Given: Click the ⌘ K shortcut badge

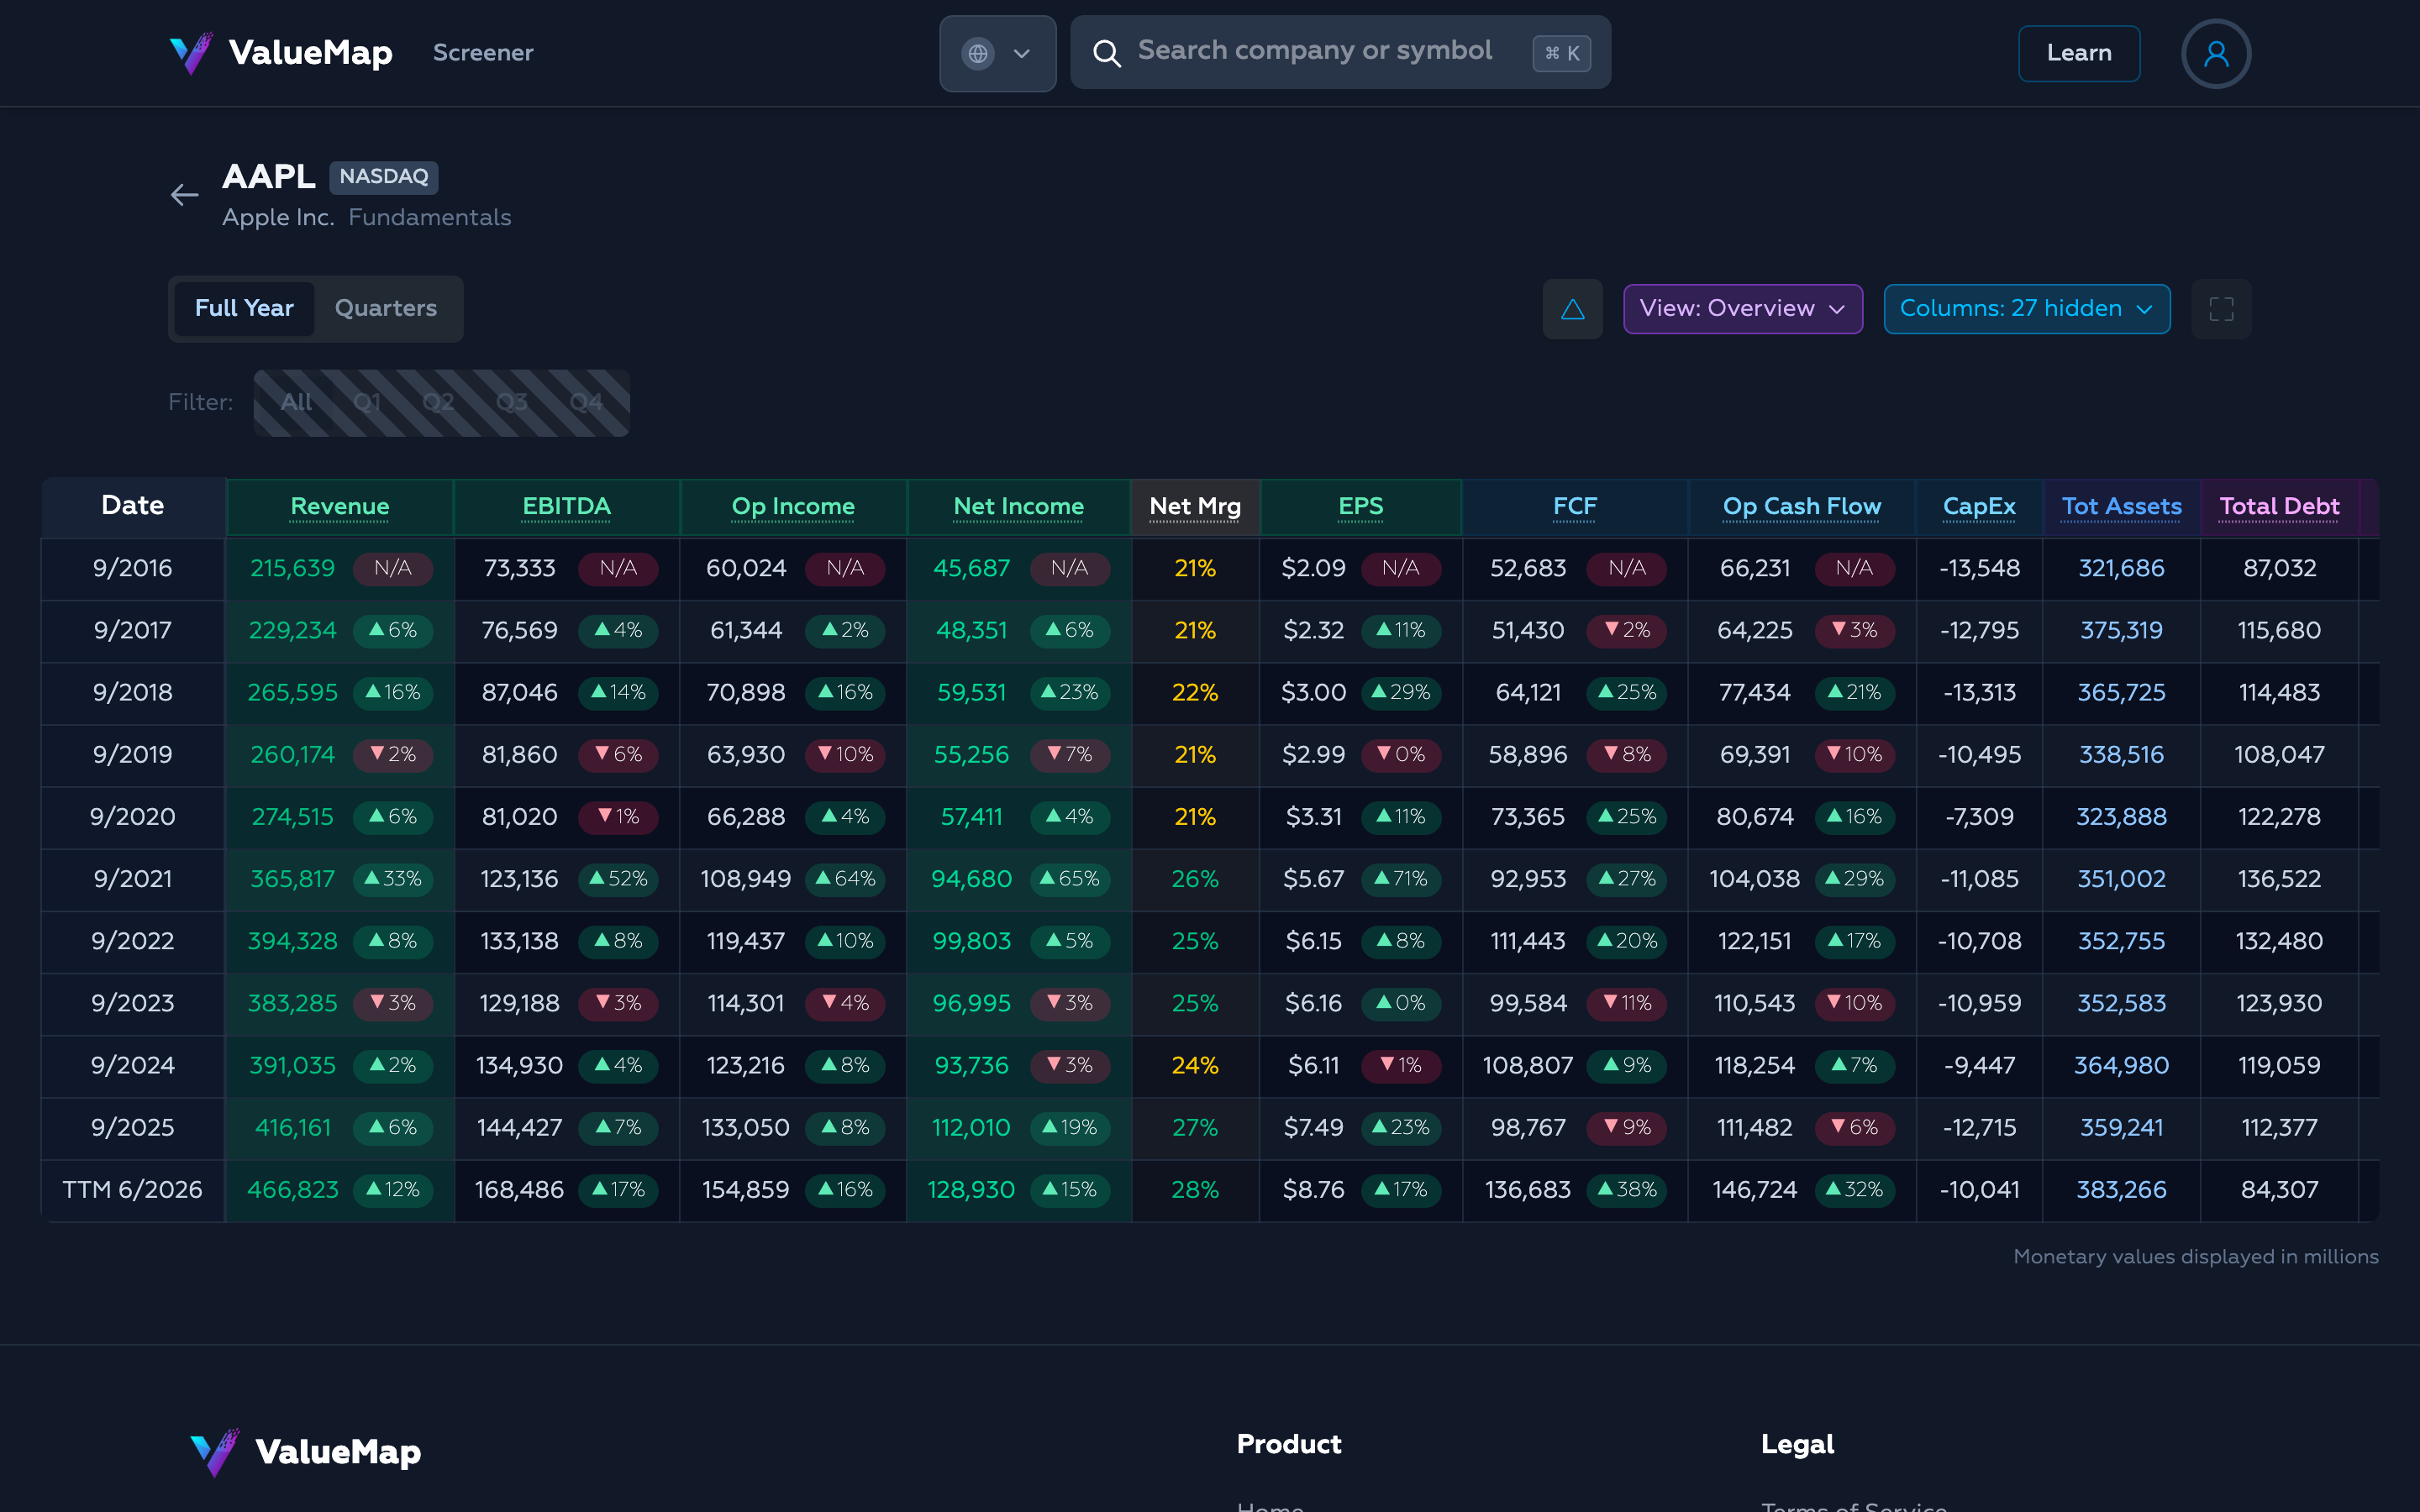Looking at the screenshot, I should tap(1562, 53).
